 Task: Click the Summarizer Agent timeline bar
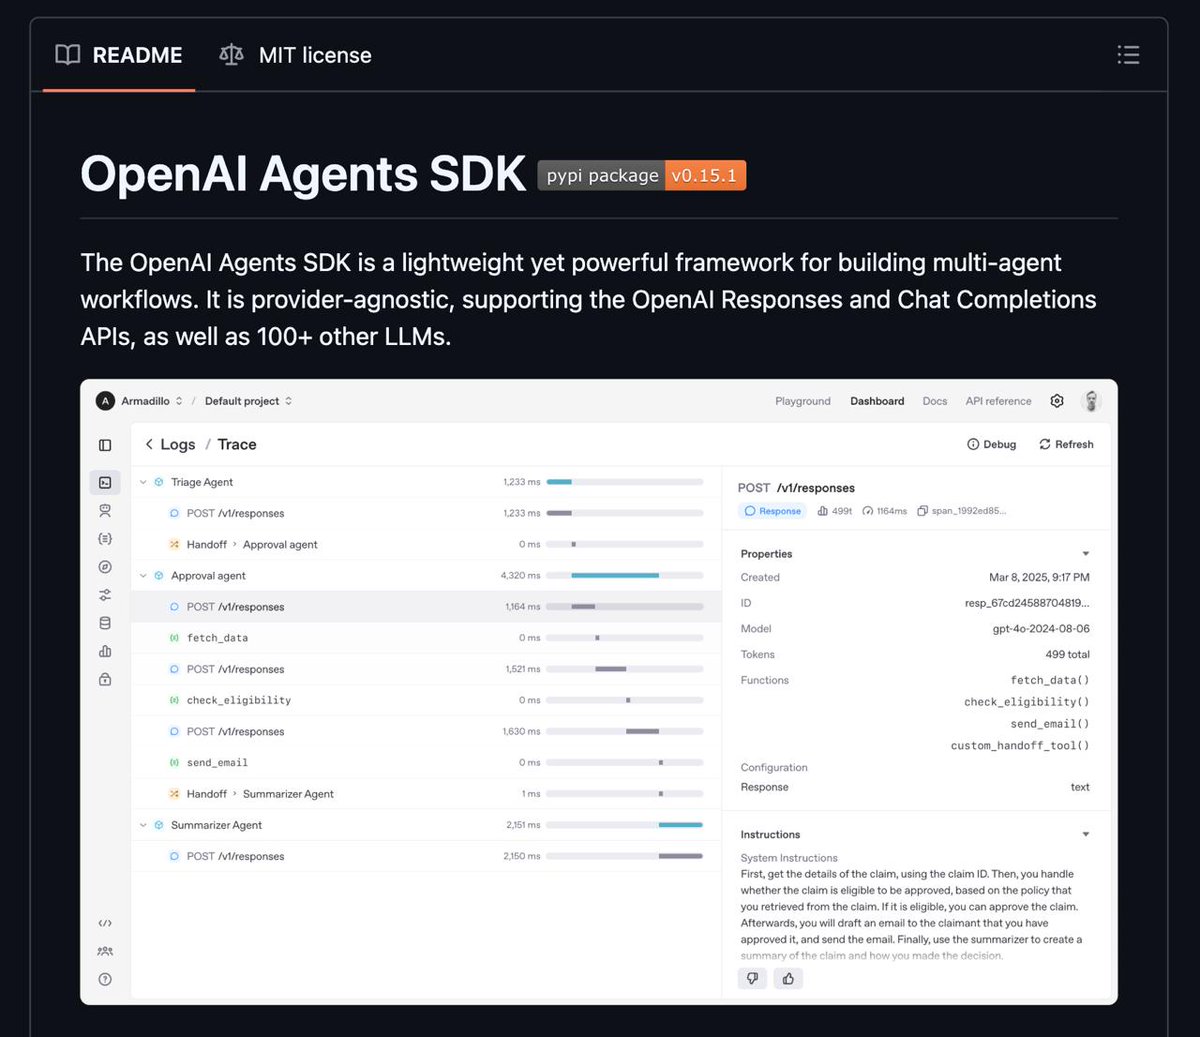[x=680, y=825]
